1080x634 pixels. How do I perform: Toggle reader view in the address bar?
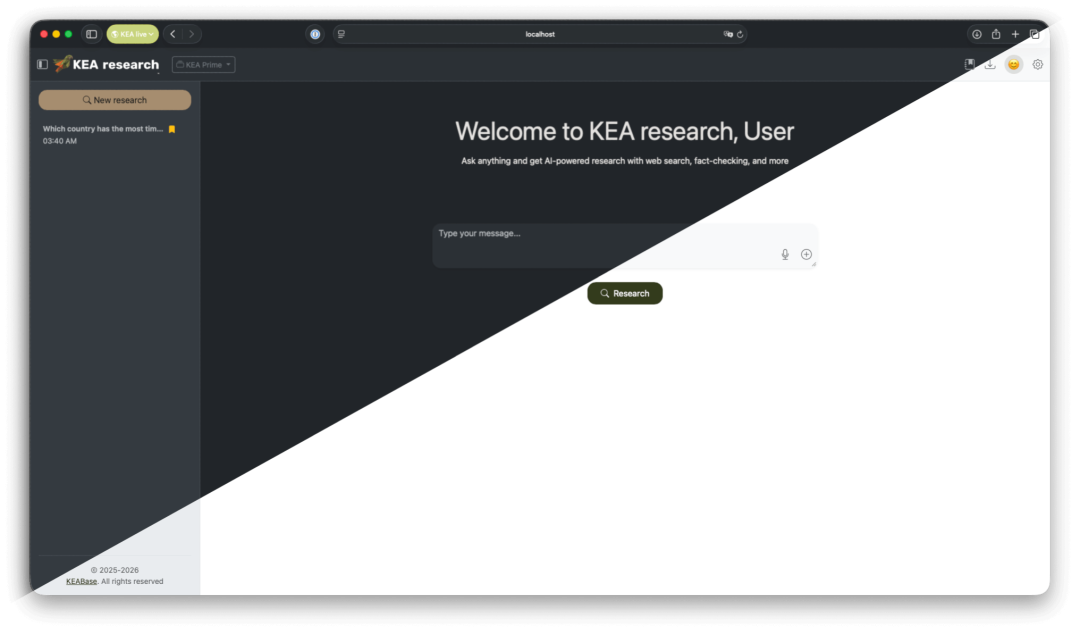click(x=341, y=33)
